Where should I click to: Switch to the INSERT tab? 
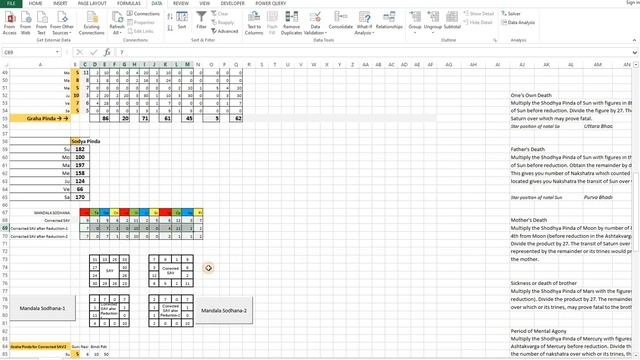pos(60,3)
